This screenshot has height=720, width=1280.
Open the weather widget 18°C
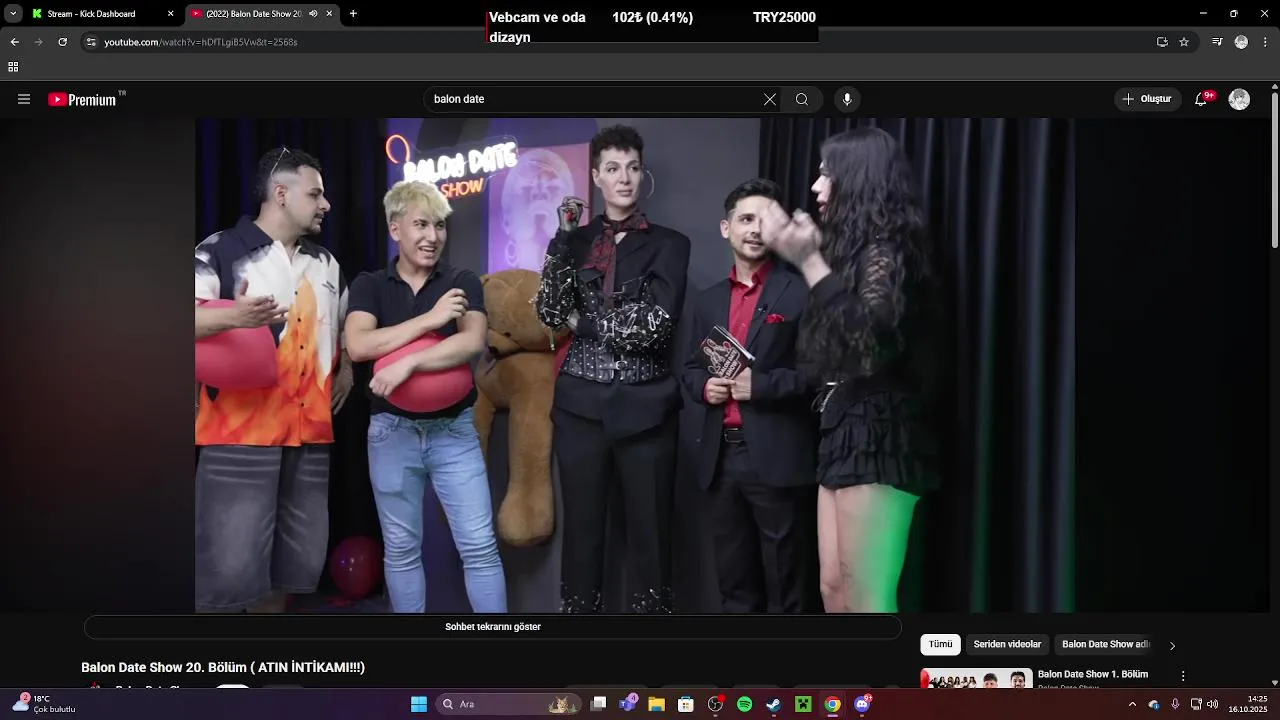click(44, 704)
